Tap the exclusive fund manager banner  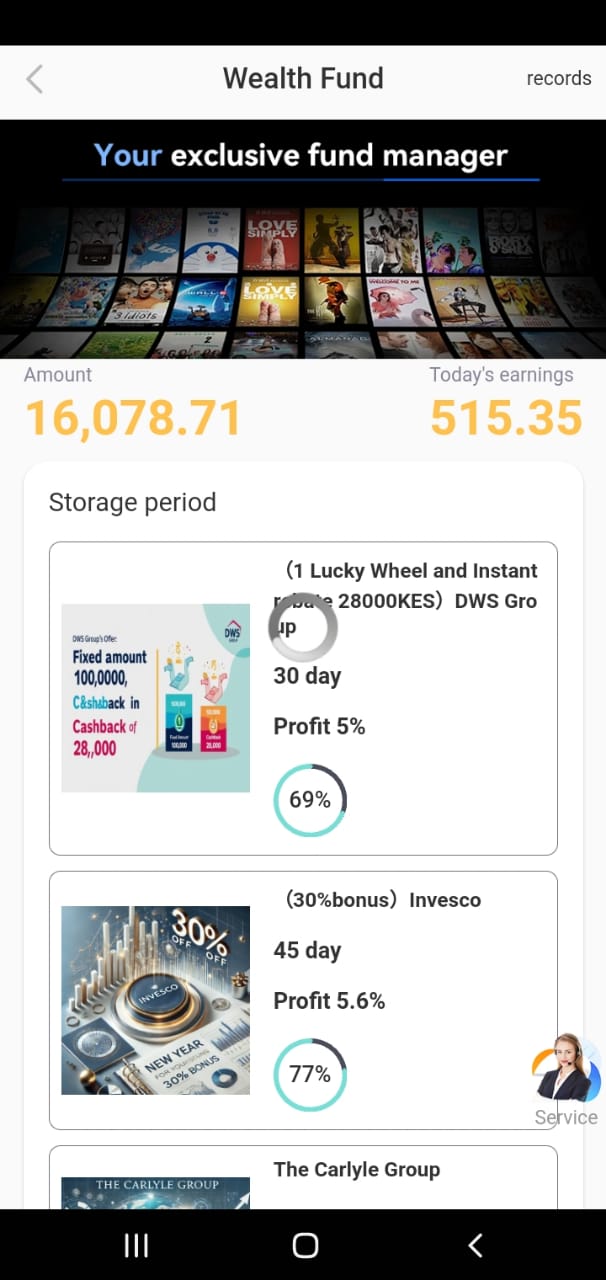302,240
